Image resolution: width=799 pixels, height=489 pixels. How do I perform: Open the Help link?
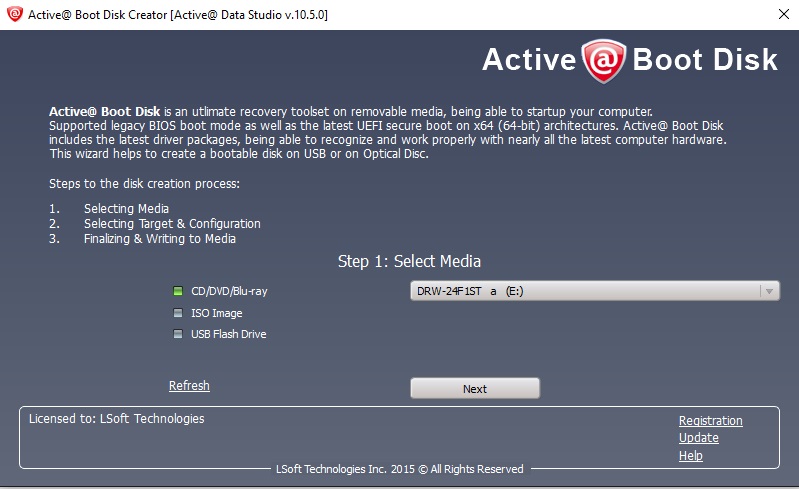tap(690, 455)
